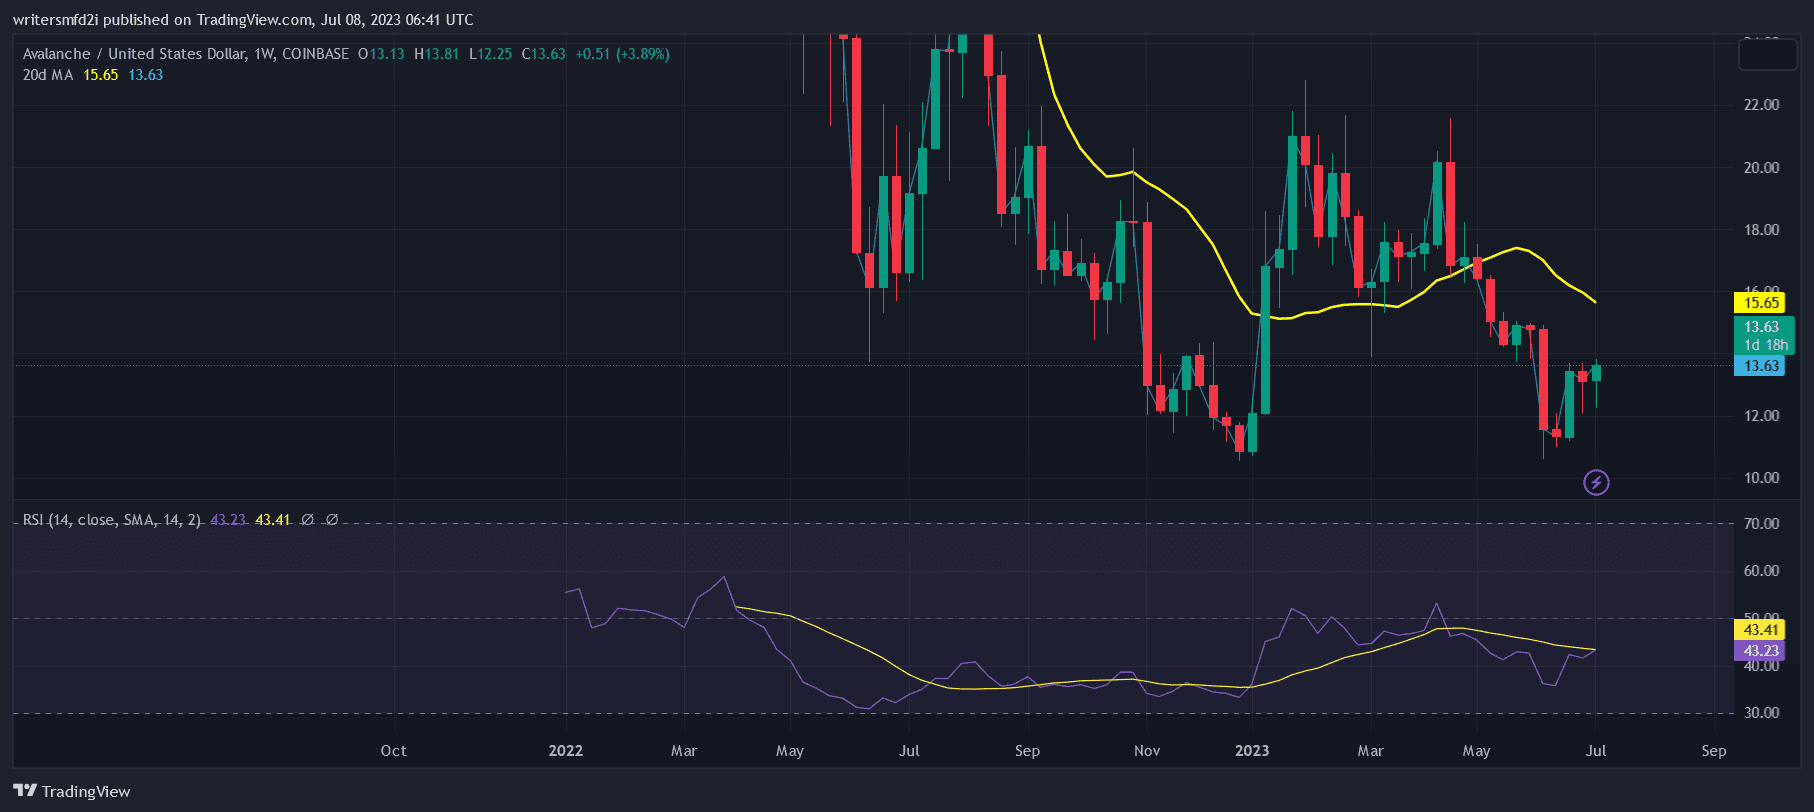This screenshot has height=812, width=1814.
Task: Click the latest green weekly candlestick
Action: (x=1596, y=373)
